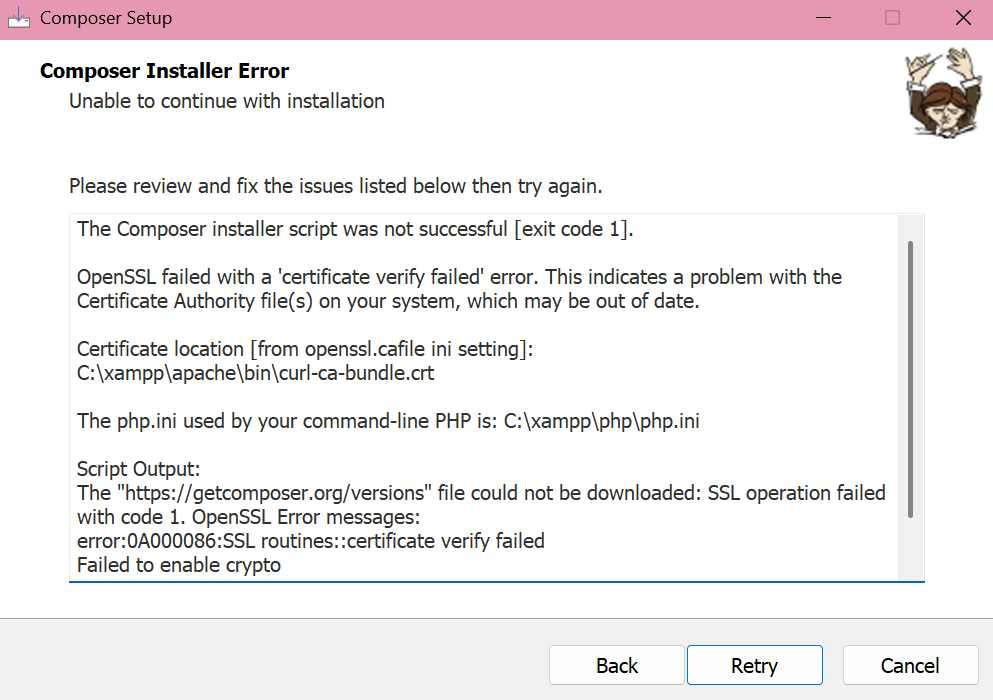993x700 pixels.
Task: Click the "Failed to enable crypto" line
Action: 179,565
